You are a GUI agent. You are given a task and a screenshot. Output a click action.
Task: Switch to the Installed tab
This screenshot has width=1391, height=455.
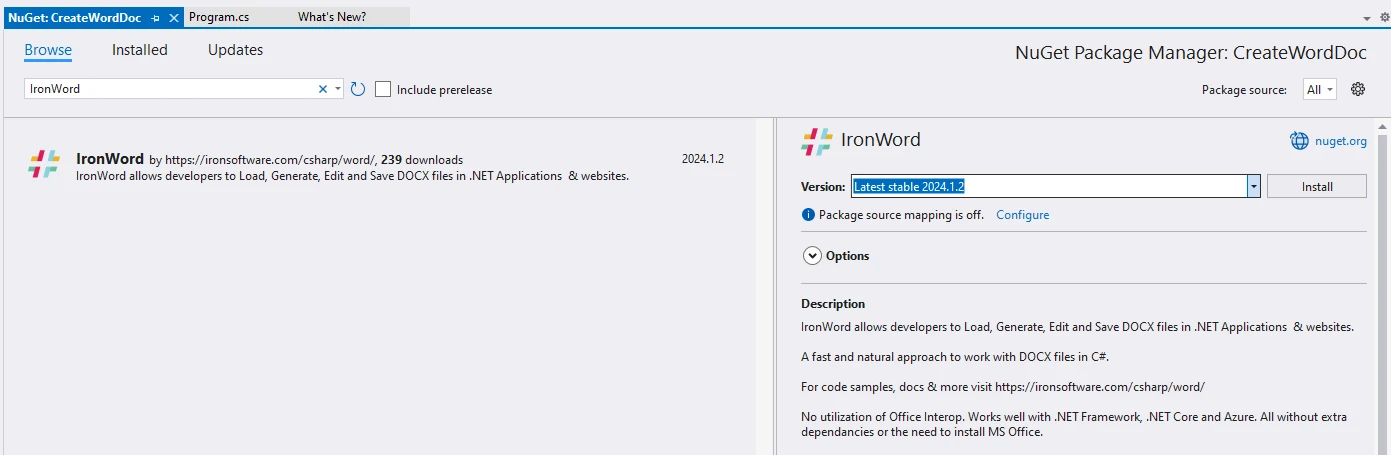pyautogui.click(x=140, y=50)
